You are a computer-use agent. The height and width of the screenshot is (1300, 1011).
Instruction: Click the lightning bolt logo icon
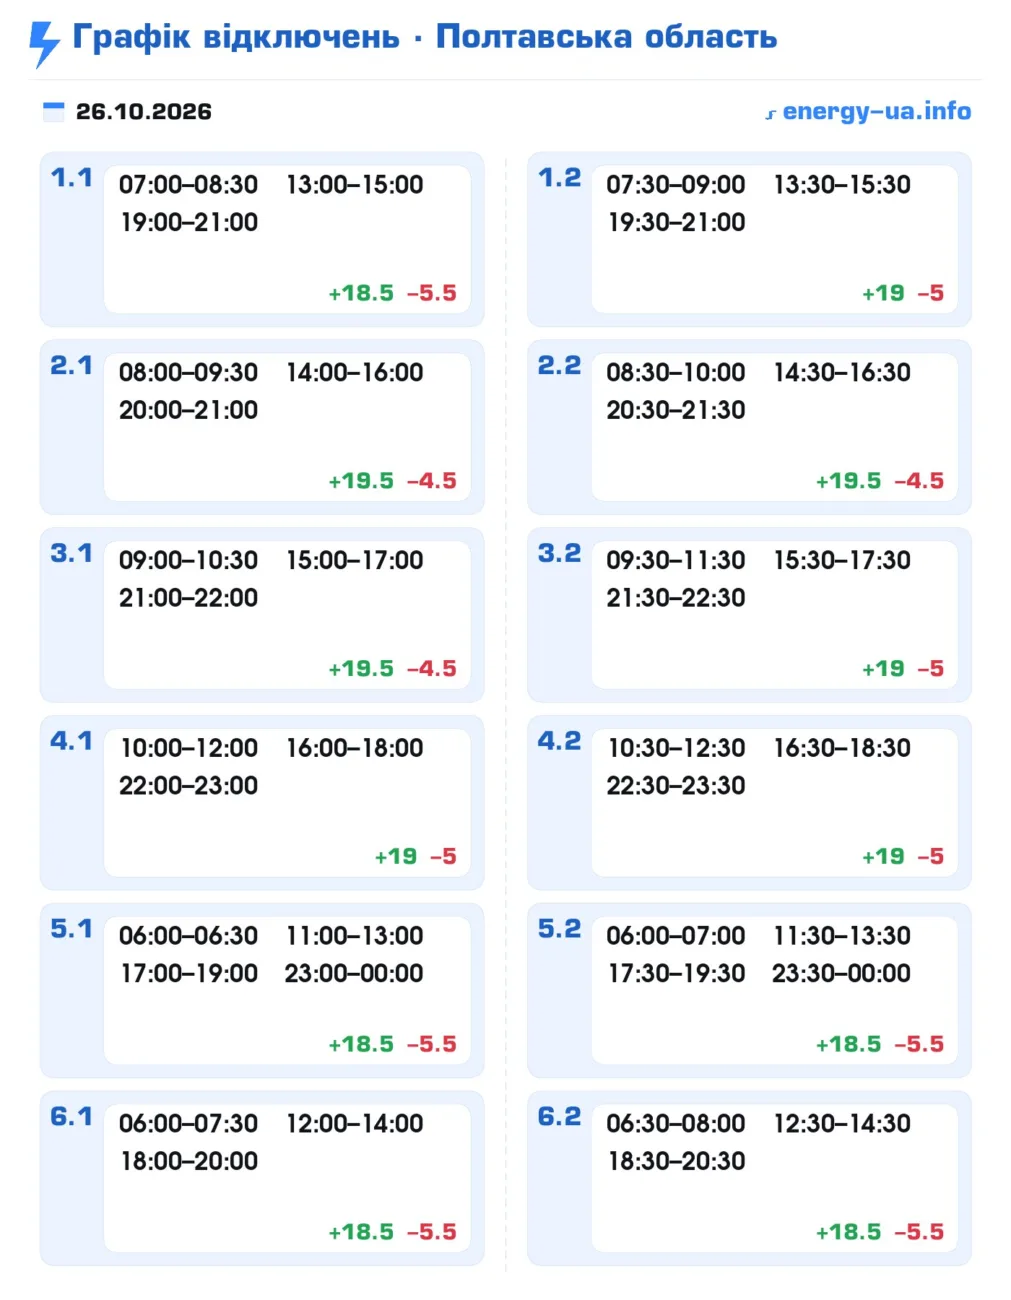click(44, 44)
